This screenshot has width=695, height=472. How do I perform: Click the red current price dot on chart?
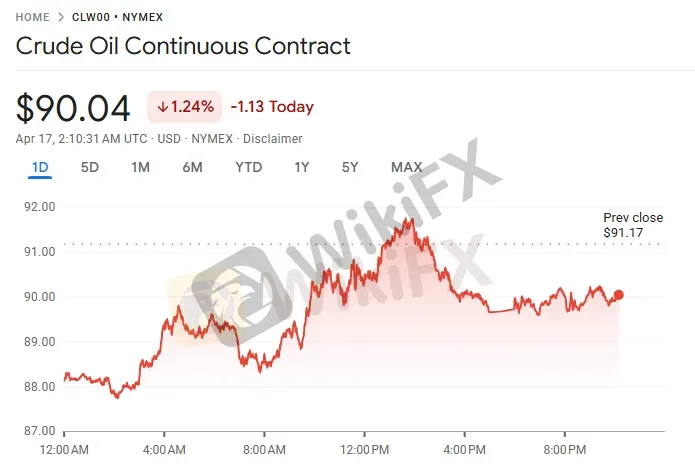tap(619, 294)
